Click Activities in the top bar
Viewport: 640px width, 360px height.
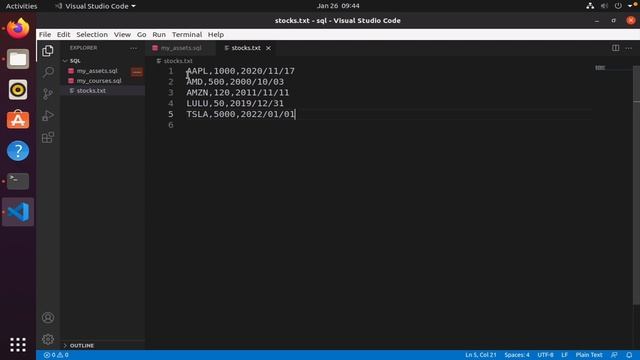[21, 6]
